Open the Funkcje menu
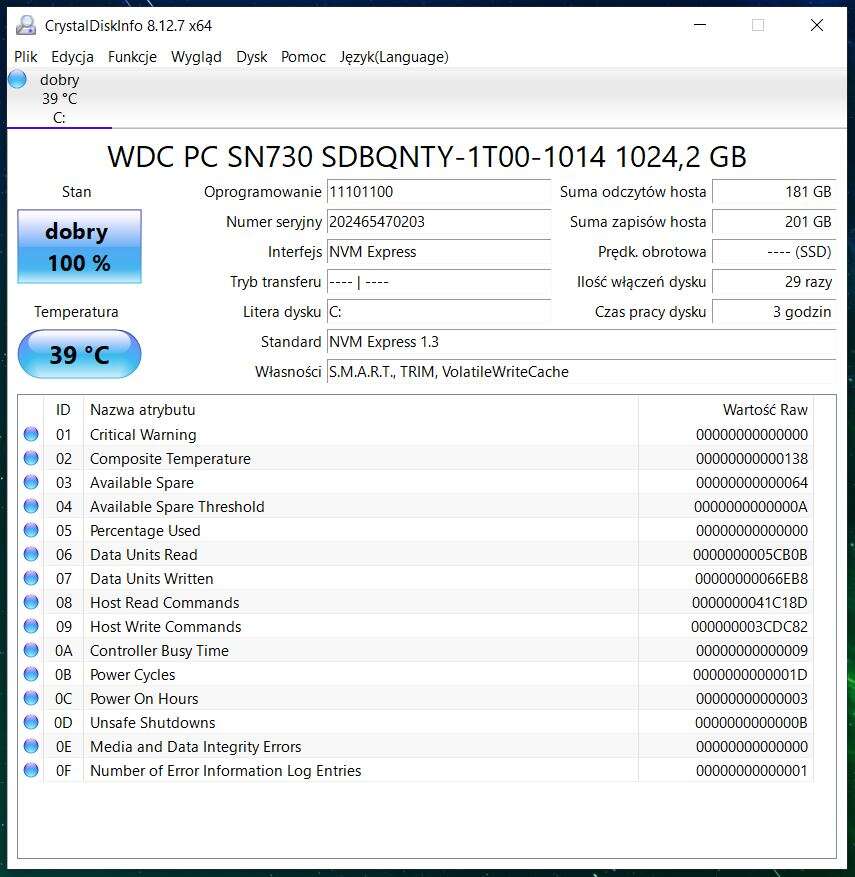Image resolution: width=855 pixels, height=877 pixels. coord(132,57)
